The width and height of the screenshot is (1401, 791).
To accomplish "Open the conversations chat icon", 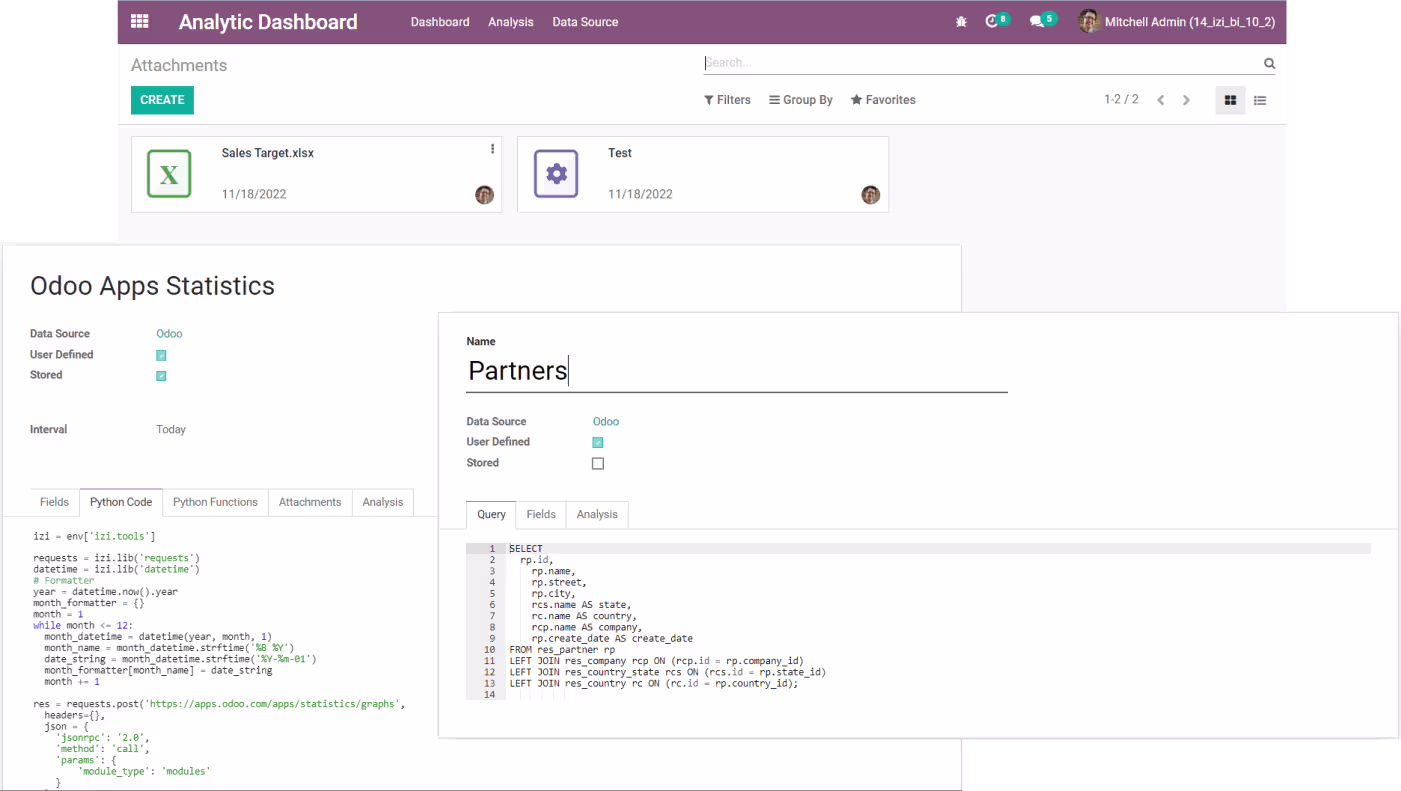I will click(1037, 21).
